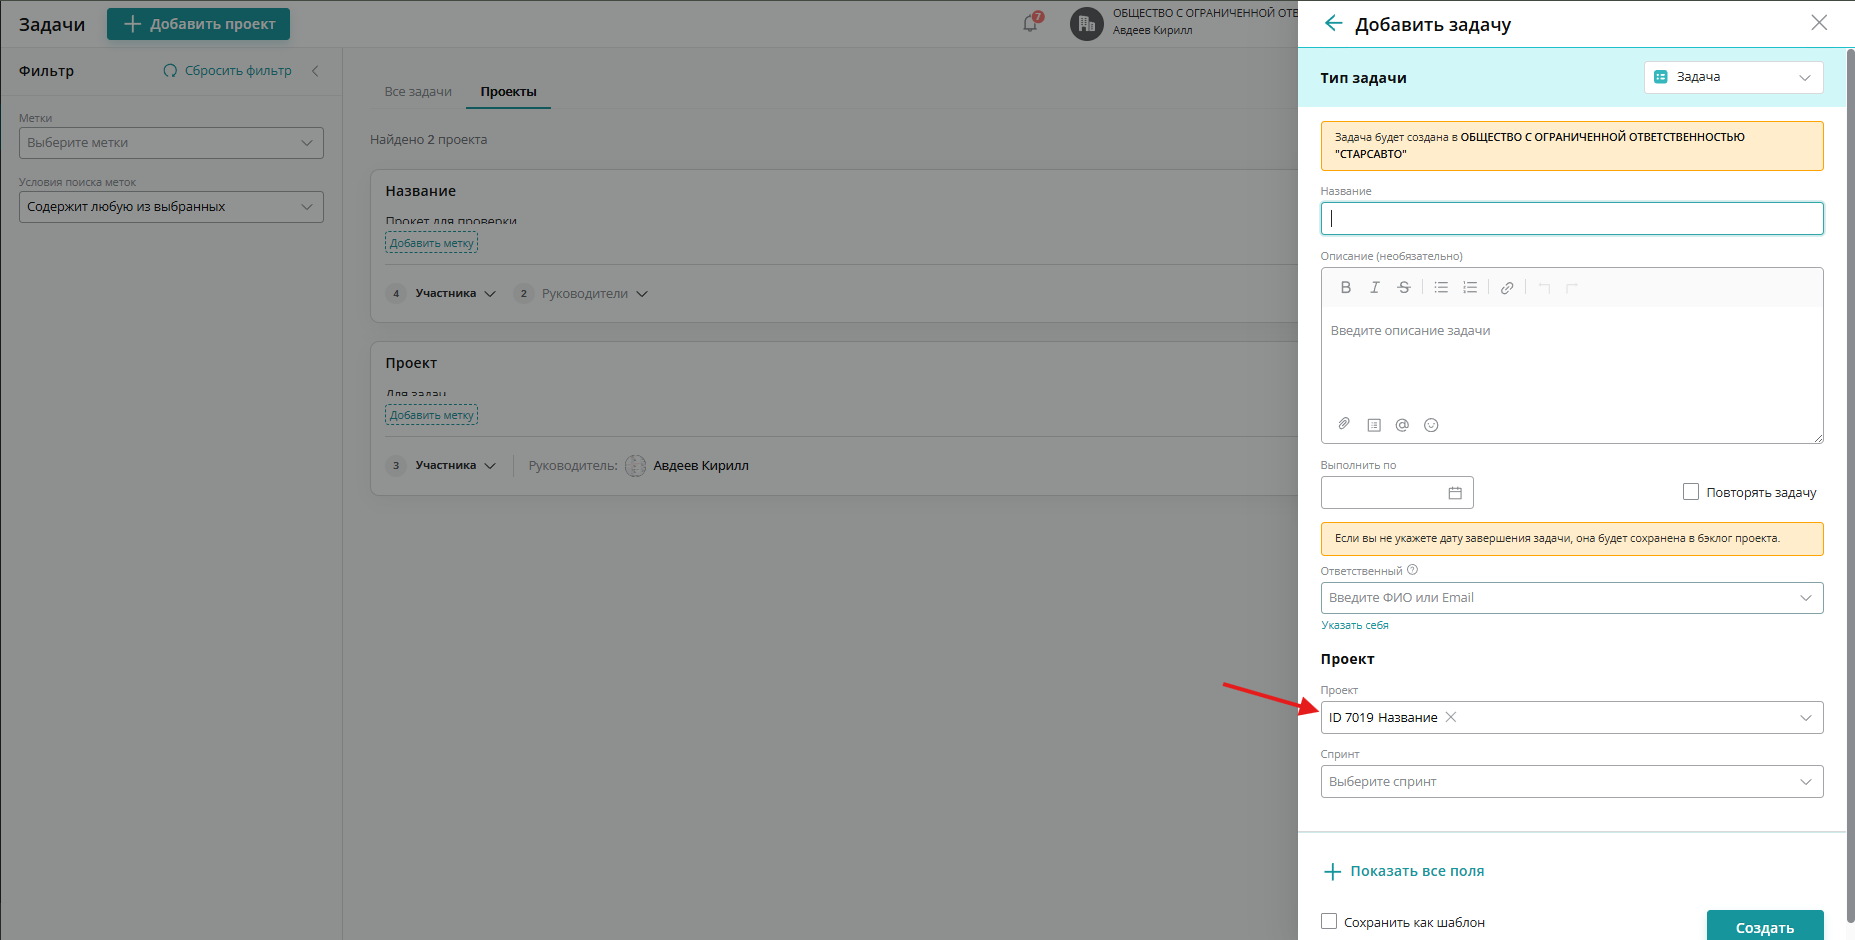
Task: Expand the Проект dropdown arrow
Action: pyautogui.click(x=1806, y=718)
